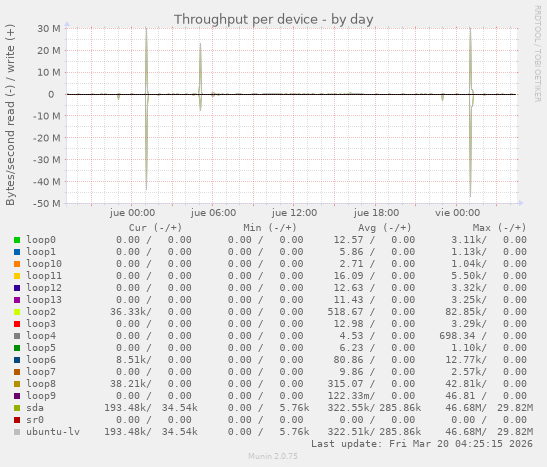547x467 pixels.
Task: Select the sr0 legend label
Action: pyautogui.click(x=35, y=420)
